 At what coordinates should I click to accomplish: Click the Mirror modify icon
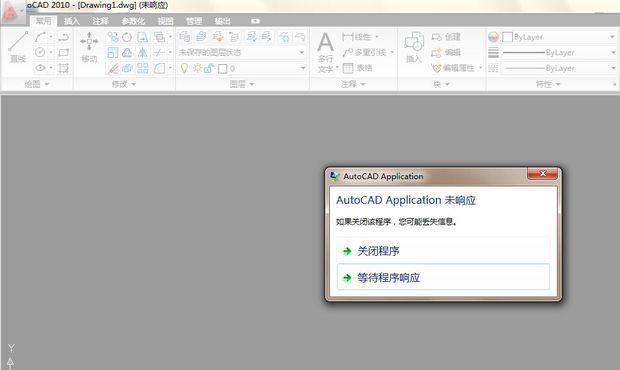142,53
